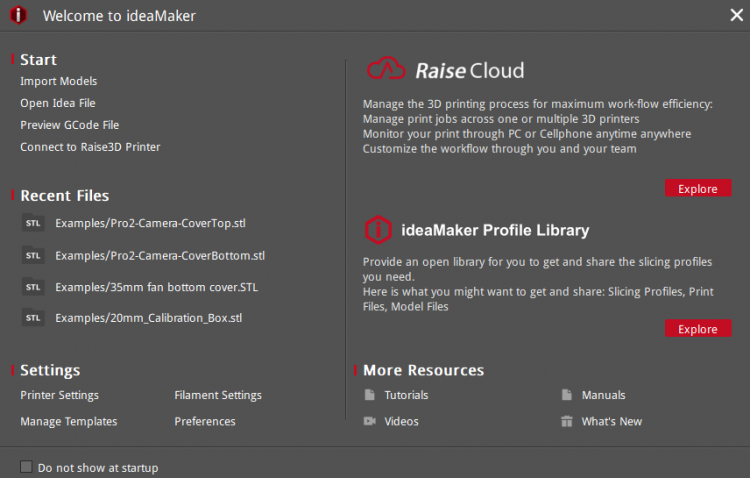Click the Manuals document icon
Image resolution: width=750 pixels, height=478 pixels.
point(567,395)
